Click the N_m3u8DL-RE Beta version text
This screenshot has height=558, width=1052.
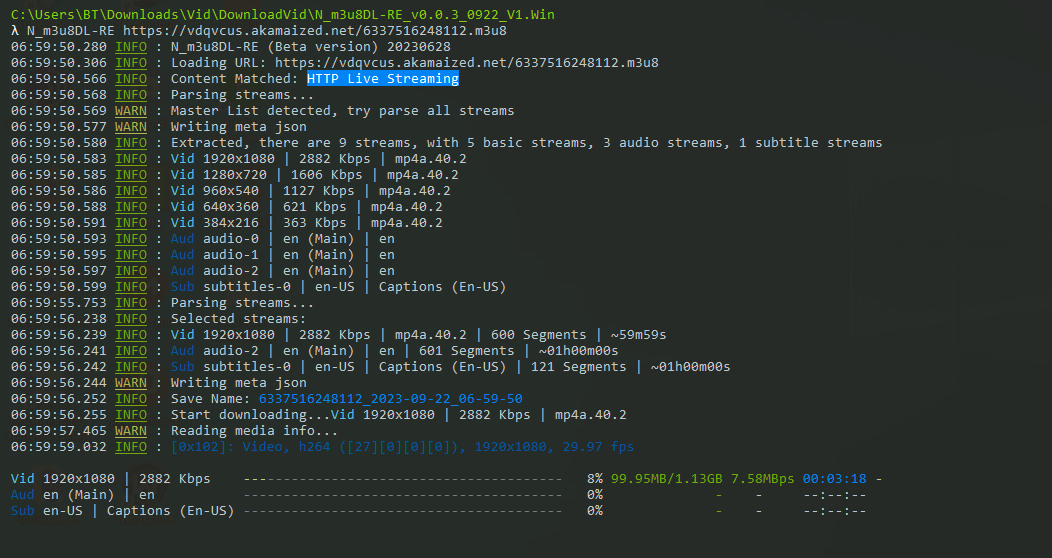(310, 46)
